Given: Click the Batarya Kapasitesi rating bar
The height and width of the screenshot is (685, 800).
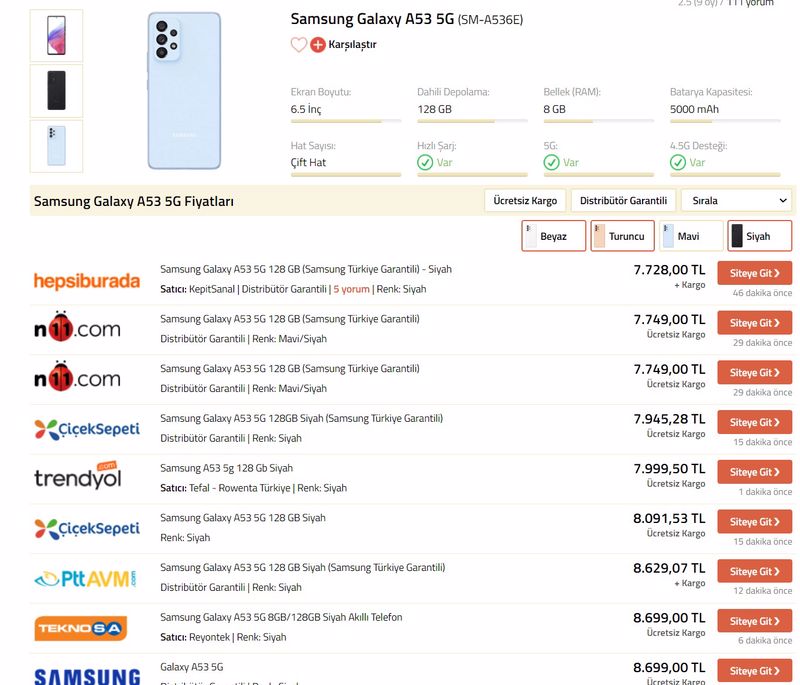Looking at the screenshot, I should click(725, 121).
